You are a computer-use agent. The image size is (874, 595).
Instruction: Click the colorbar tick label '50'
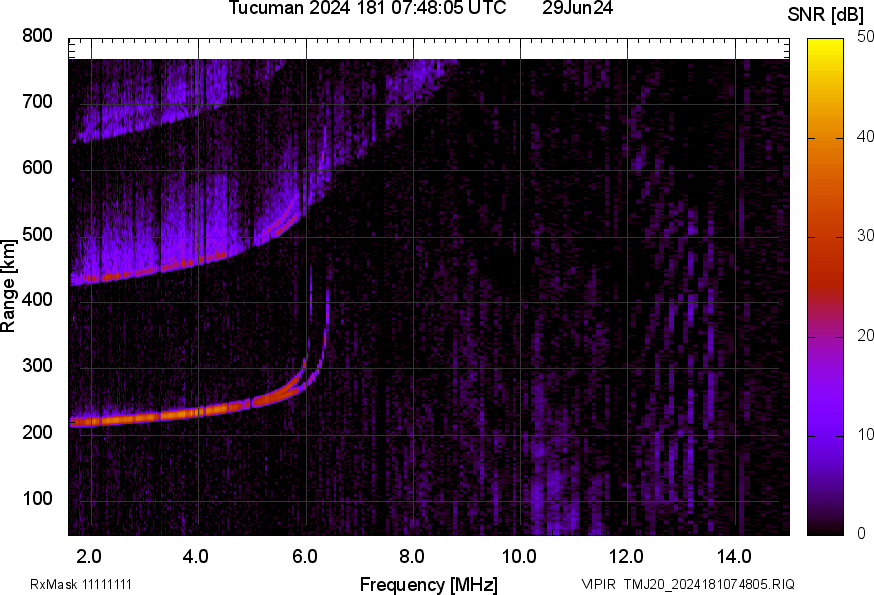coord(865,37)
